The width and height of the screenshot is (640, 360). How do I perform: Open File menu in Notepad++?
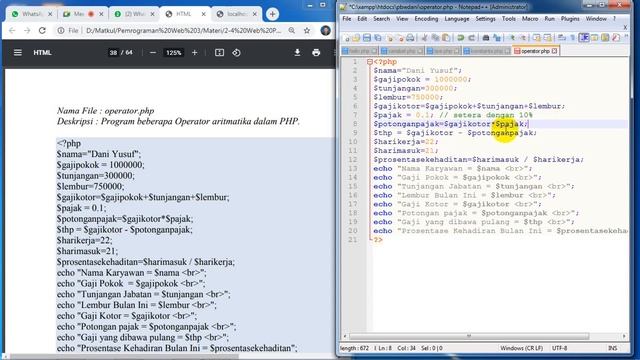tap(347, 19)
